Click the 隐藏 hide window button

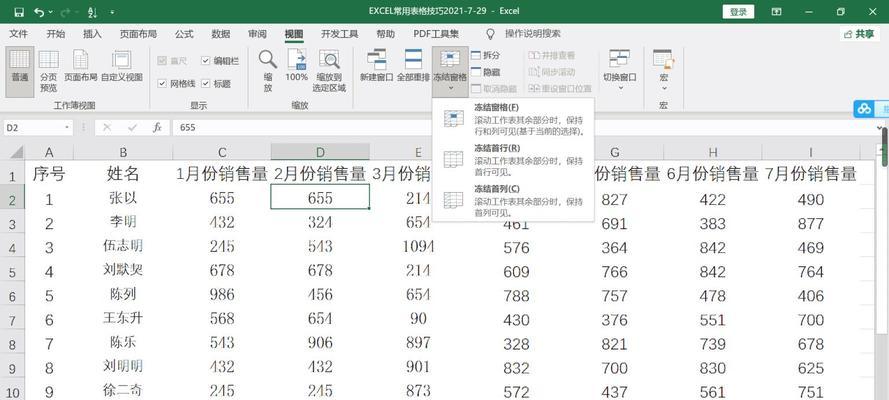click(486, 72)
